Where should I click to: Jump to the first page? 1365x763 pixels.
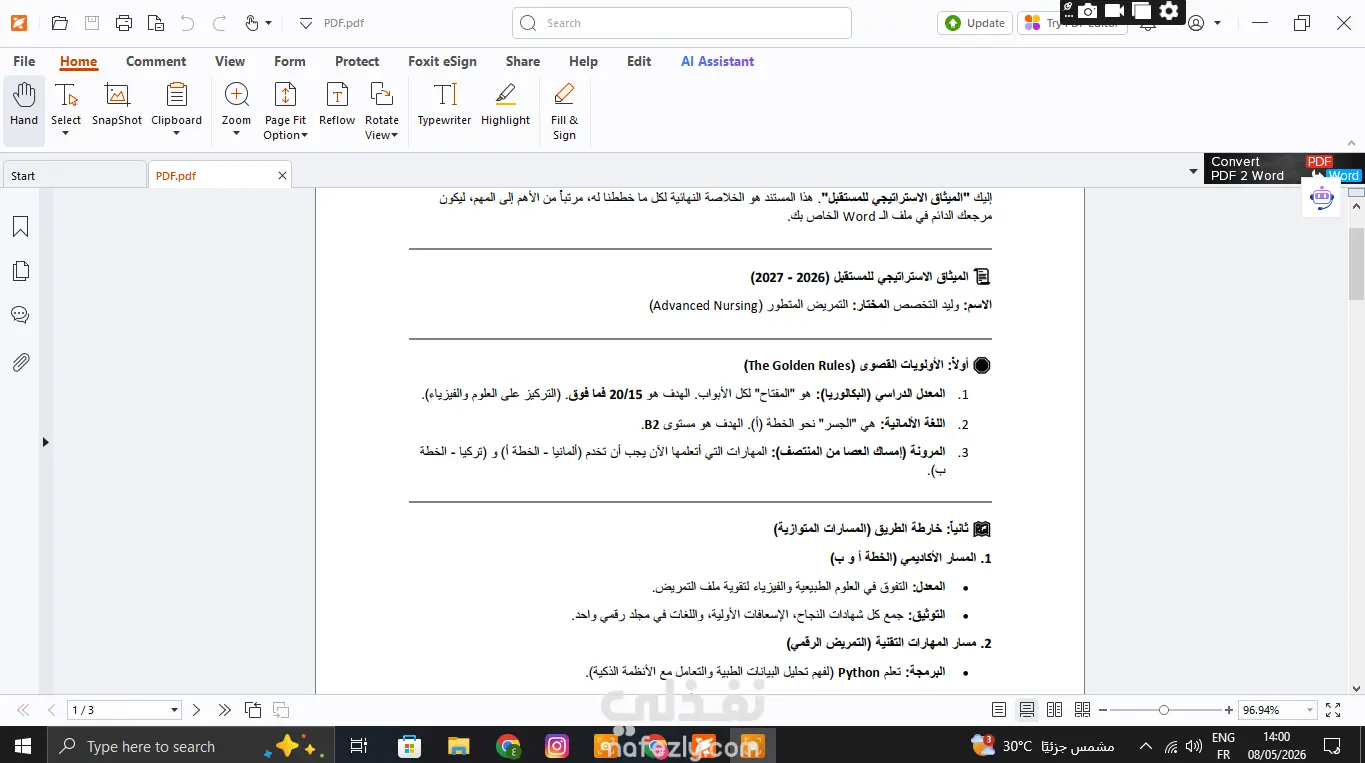pos(23,710)
